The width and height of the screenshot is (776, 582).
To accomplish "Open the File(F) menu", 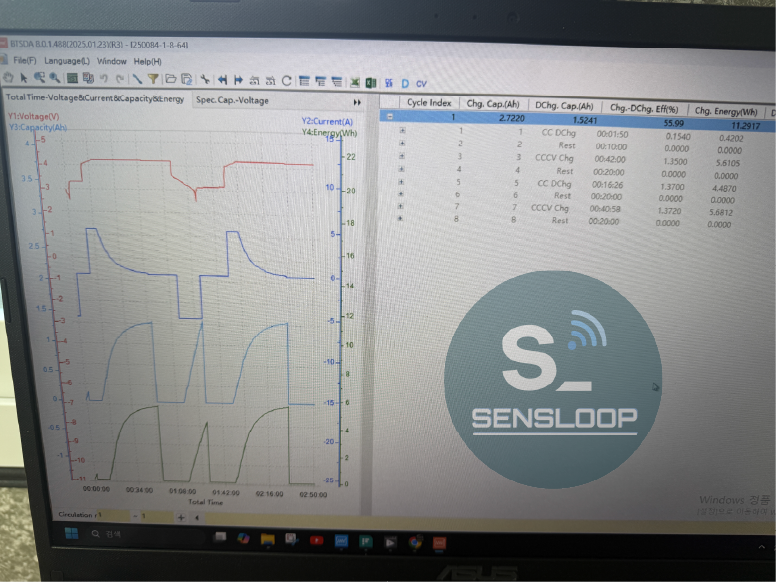I will [x=24, y=61].
